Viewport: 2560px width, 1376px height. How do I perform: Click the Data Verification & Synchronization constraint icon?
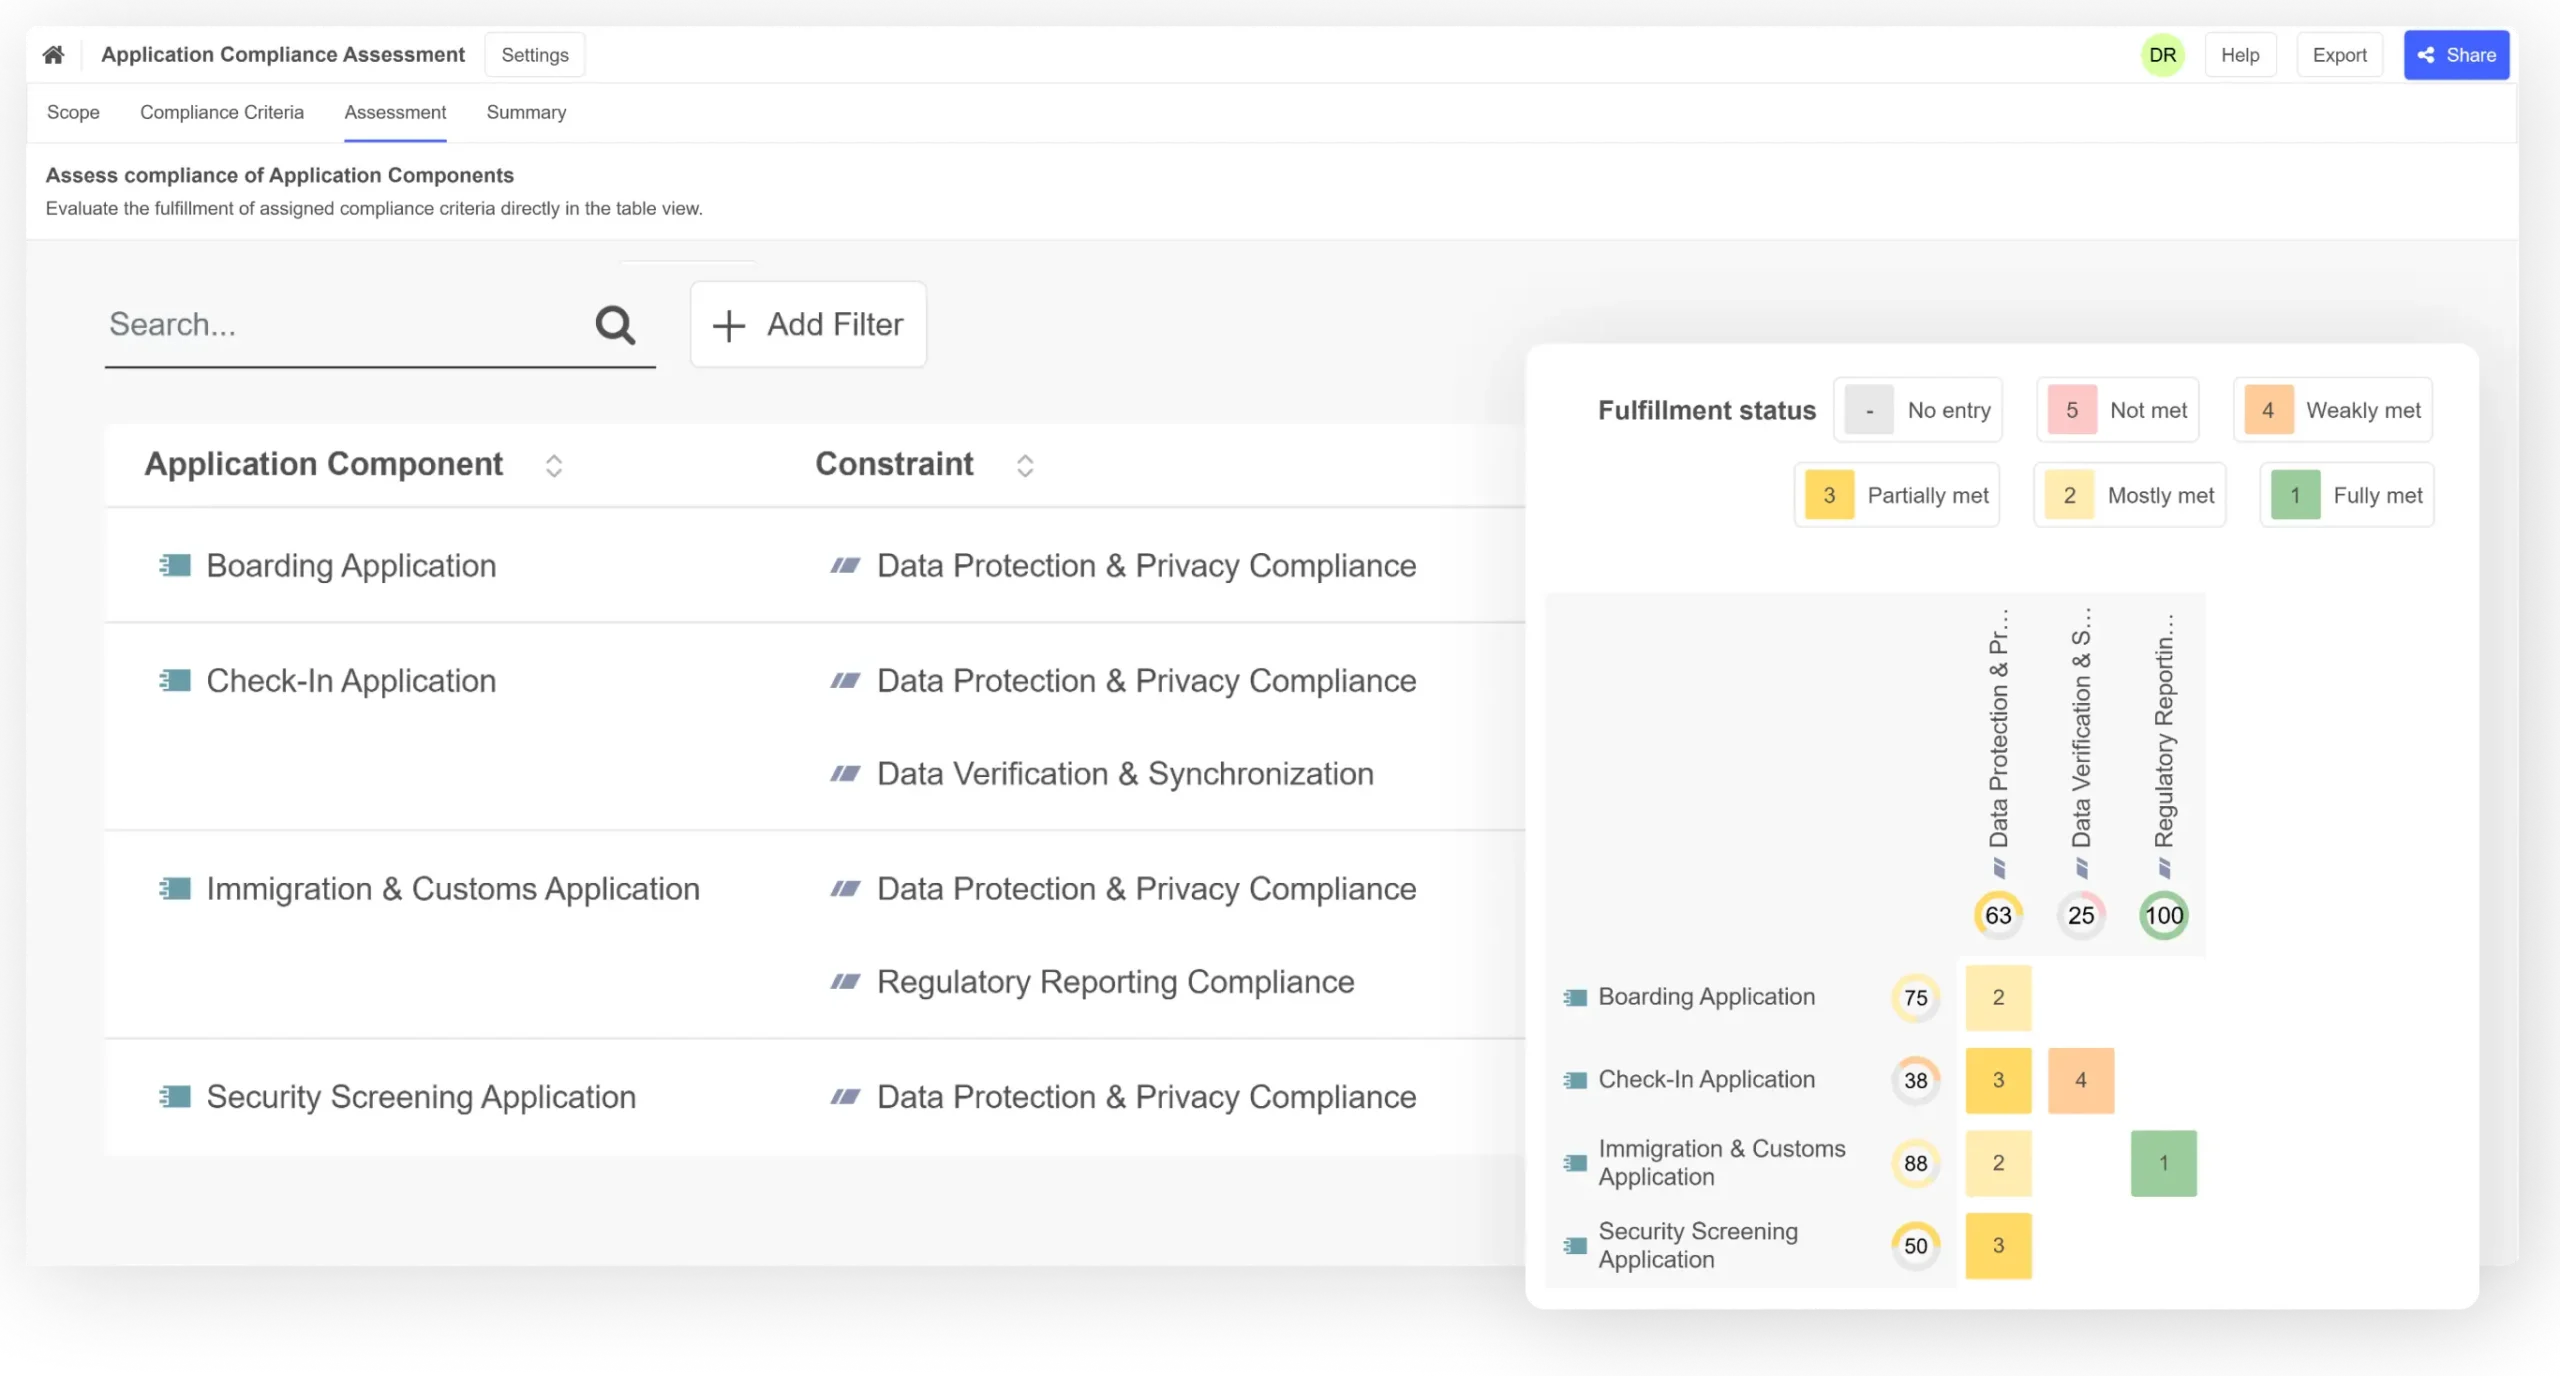point(845,774)
